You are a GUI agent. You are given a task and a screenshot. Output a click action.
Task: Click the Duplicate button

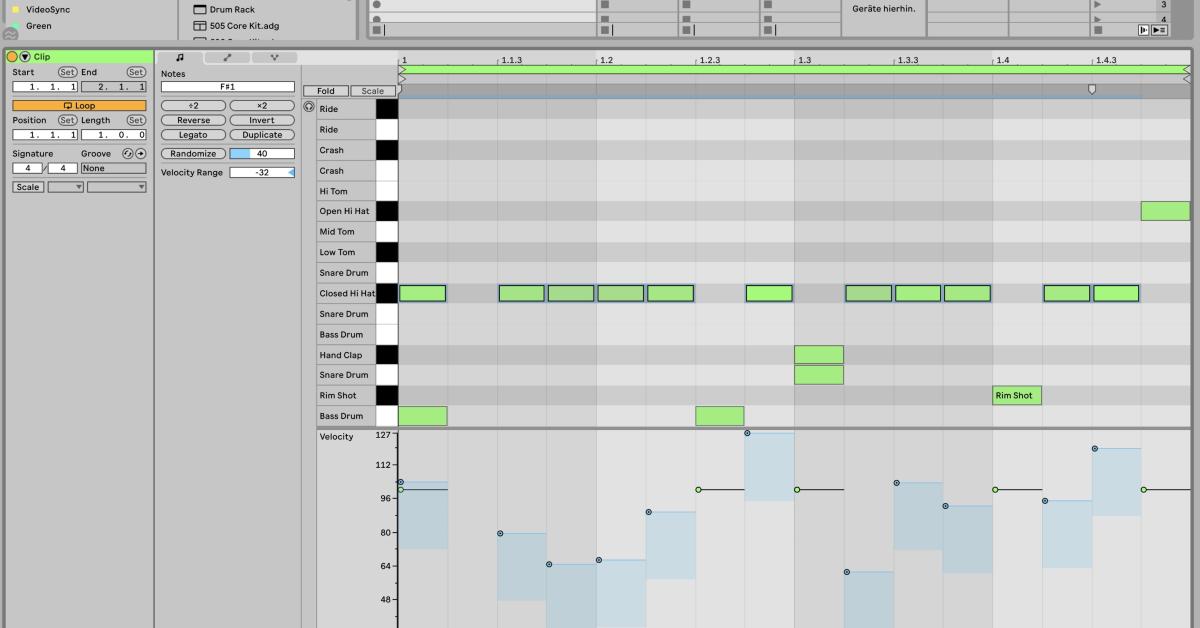pyautogui.click(x=262, y=134)
